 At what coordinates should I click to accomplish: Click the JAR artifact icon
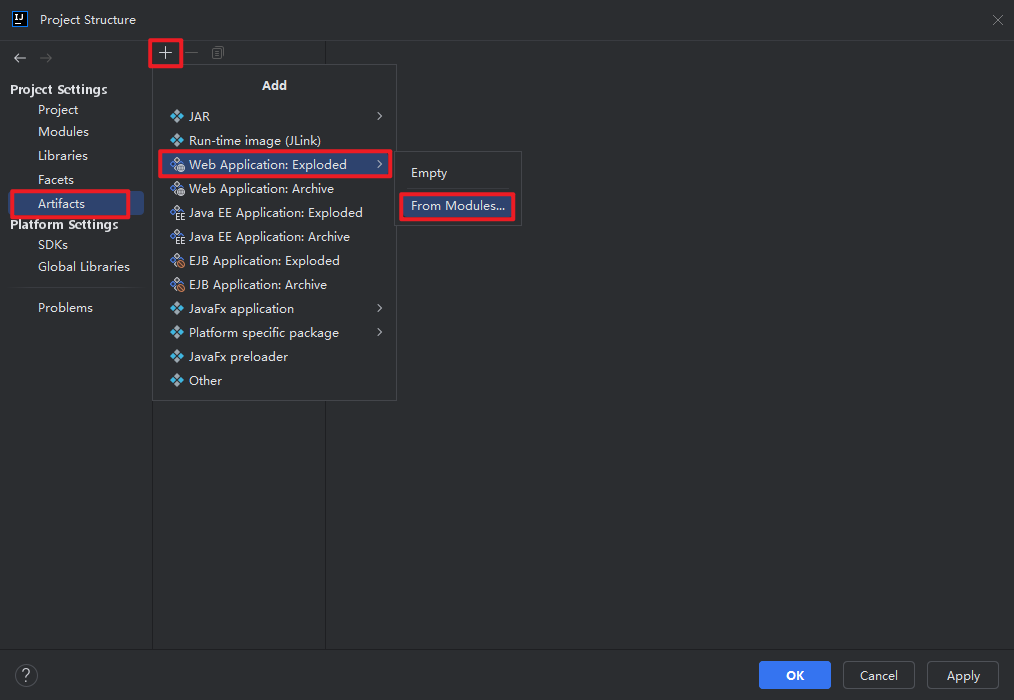point(177,116)
